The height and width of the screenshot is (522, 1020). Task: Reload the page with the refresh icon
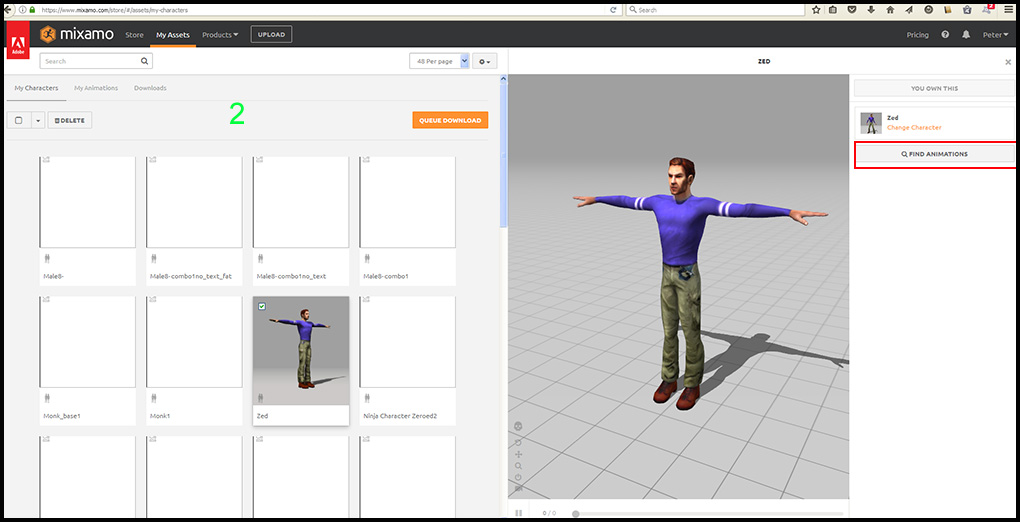coord(613,10)
